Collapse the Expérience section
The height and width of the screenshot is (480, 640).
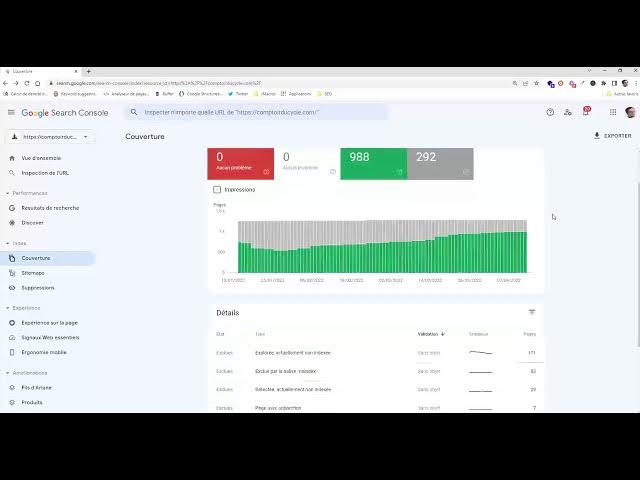(x=23, y=308)
